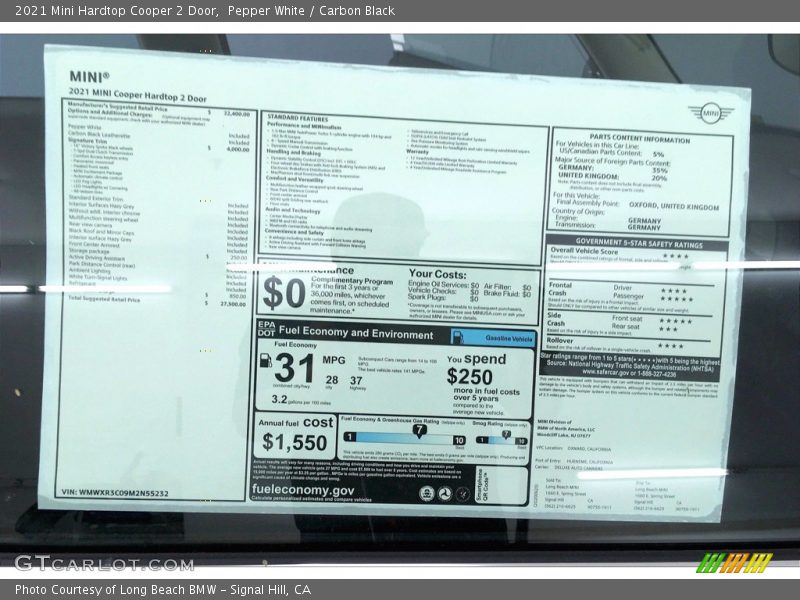Click the EPA seal near fueleconomy.gov
The width and height of the screenshot is (800, 600).
425,495
